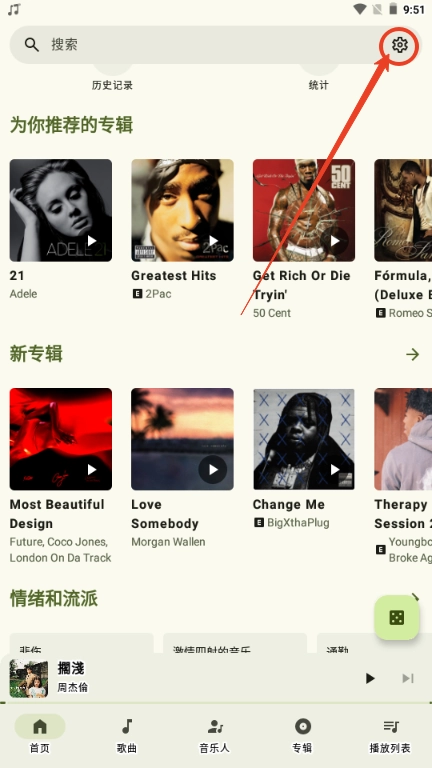The width and height of the screenshot is (432, 768).
Task: Play 2Pac Greatest Hits album overlay
Action: pos(213,240)
